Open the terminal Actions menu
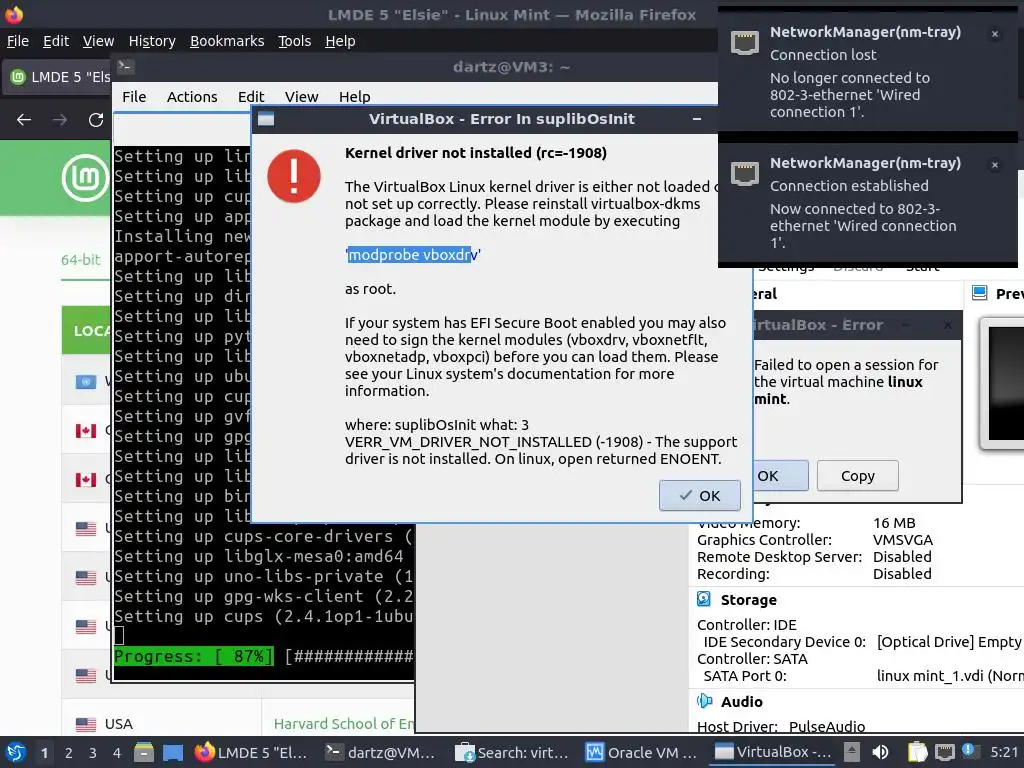The width and height of the screenshot is (1024, 768). 192,97
